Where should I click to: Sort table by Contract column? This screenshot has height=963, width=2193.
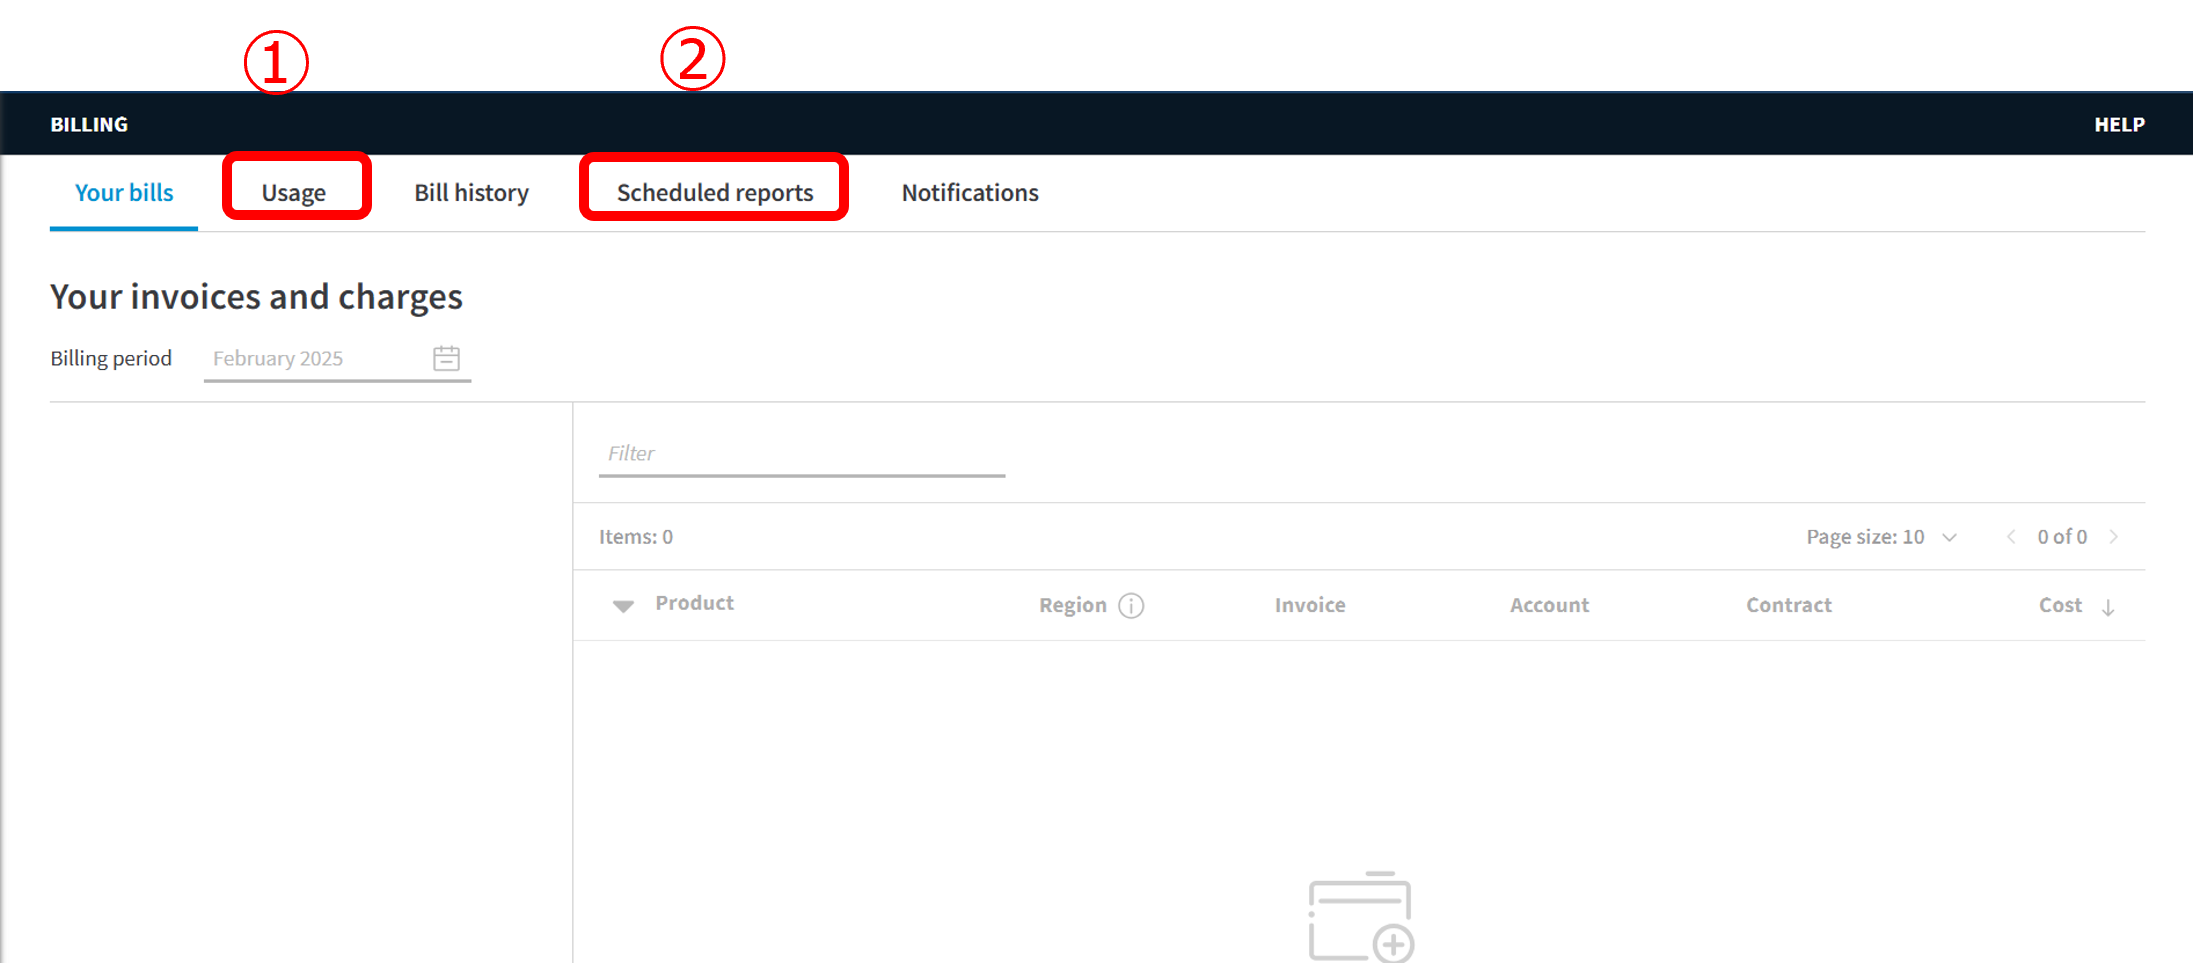click(1789, 605)
